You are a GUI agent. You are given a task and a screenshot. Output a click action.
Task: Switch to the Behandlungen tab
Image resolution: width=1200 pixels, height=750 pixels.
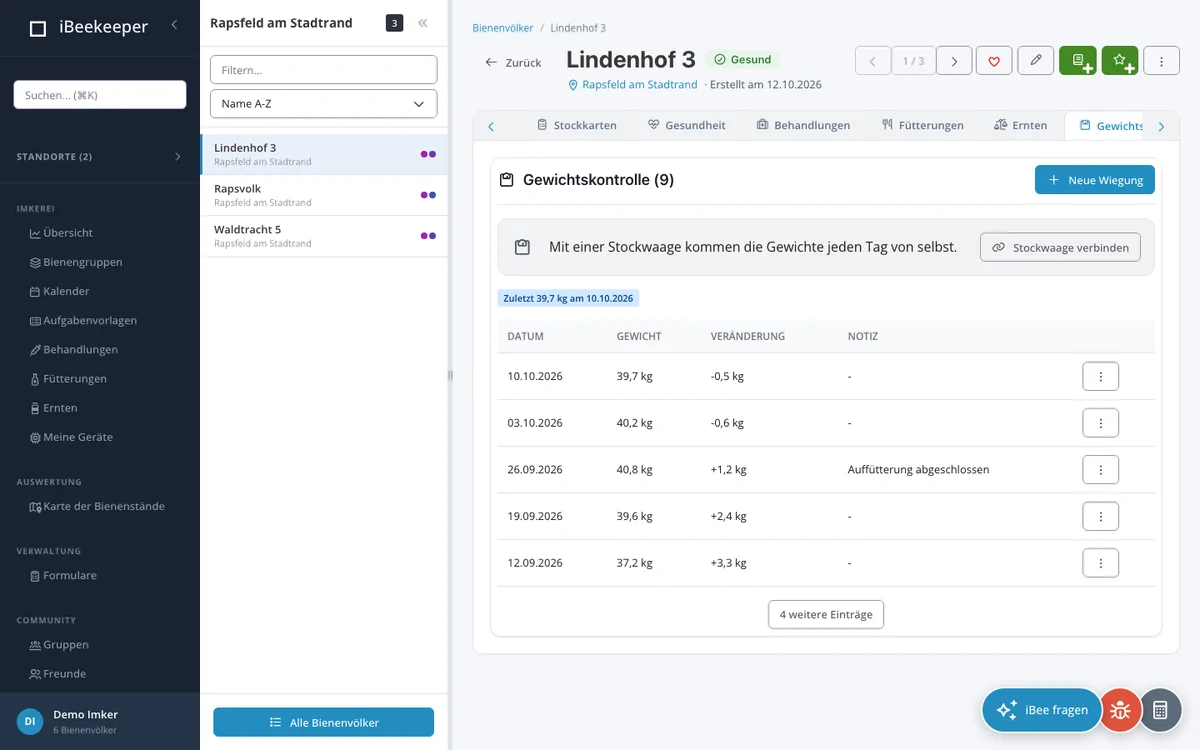coord(803,126)
